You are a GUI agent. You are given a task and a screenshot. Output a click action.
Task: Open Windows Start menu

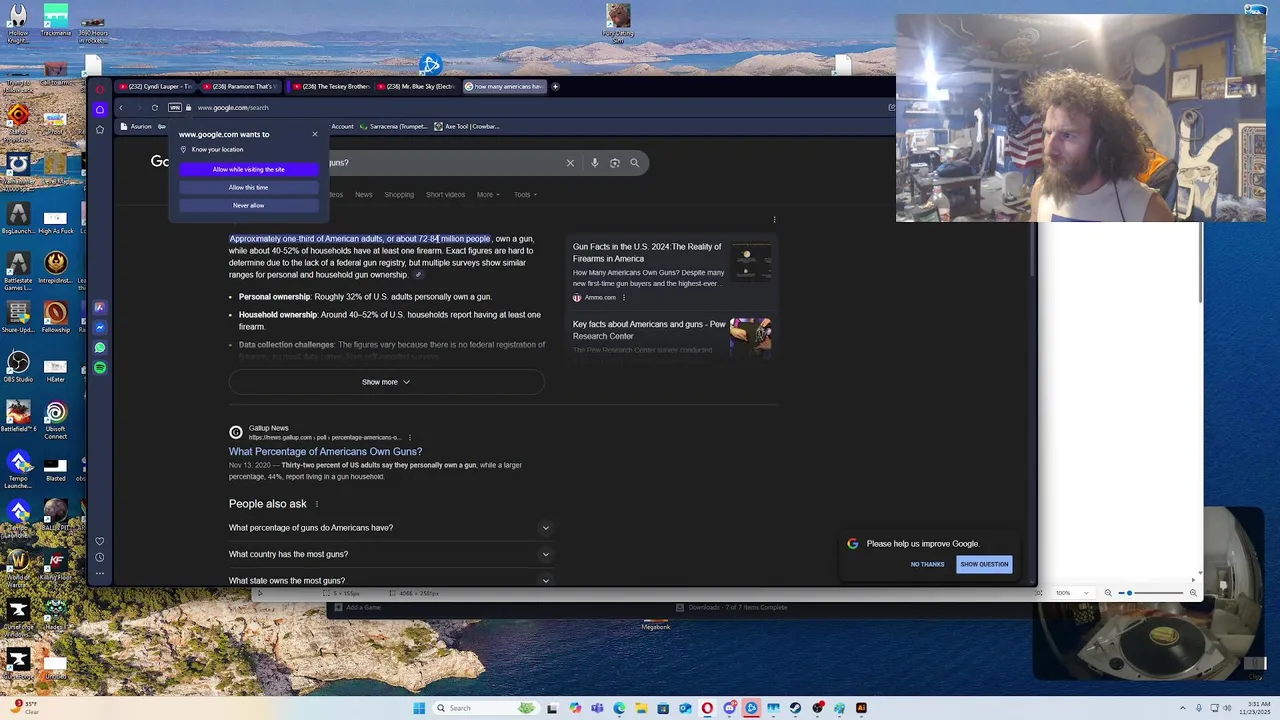click(419, 708)
